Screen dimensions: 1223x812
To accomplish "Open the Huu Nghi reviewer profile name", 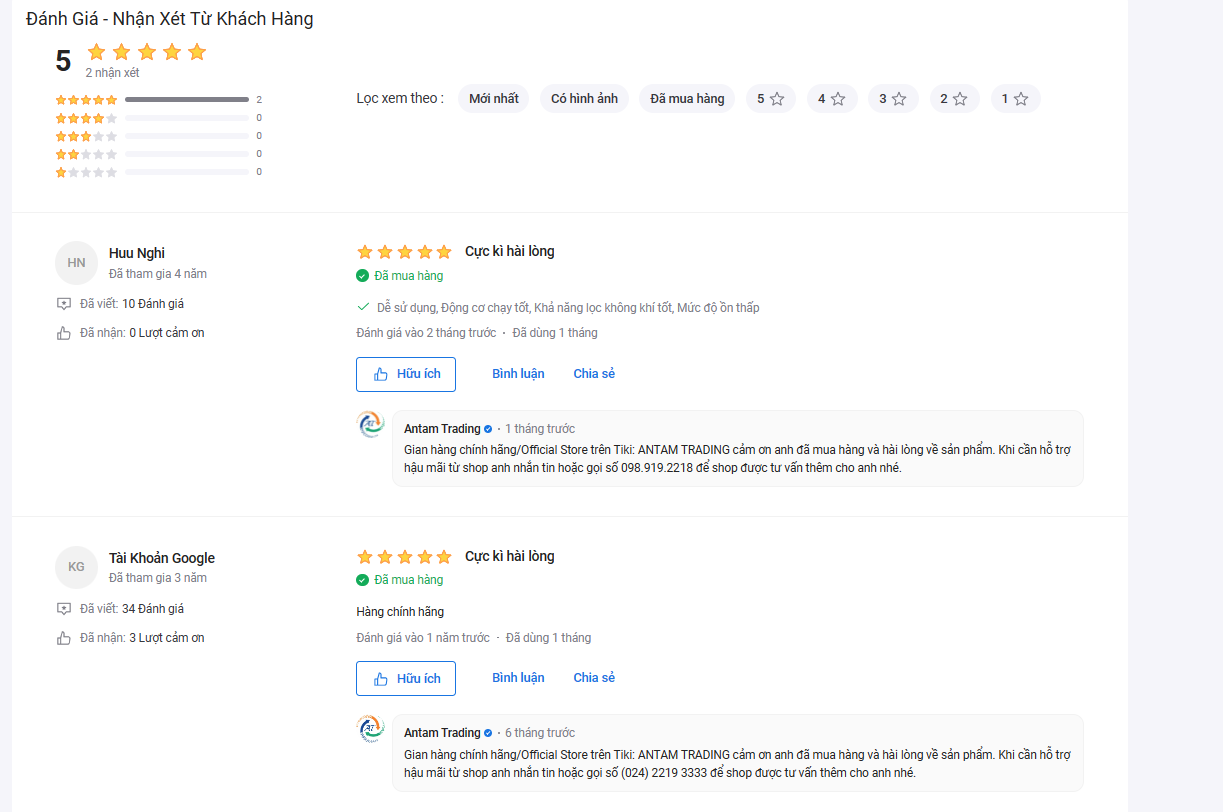I will 137,254.
